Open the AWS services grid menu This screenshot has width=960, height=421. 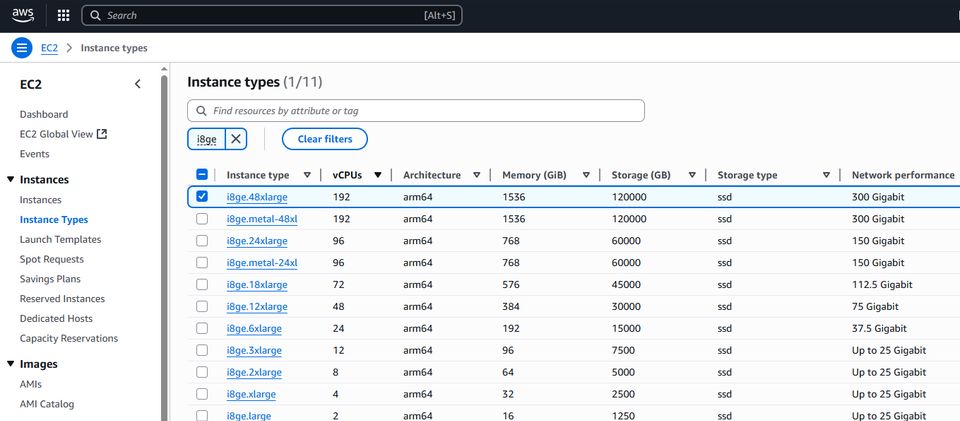click(63, 16)
